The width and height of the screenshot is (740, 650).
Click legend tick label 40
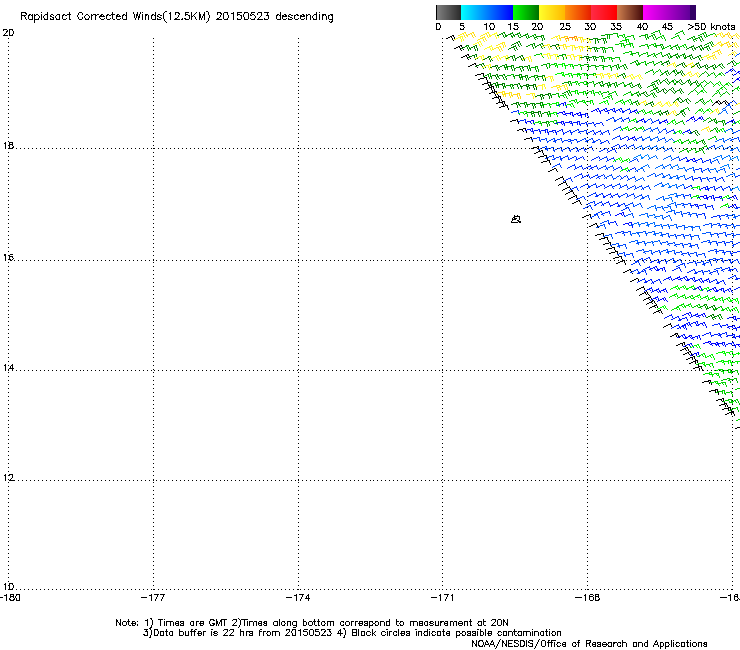pos(642,27)
